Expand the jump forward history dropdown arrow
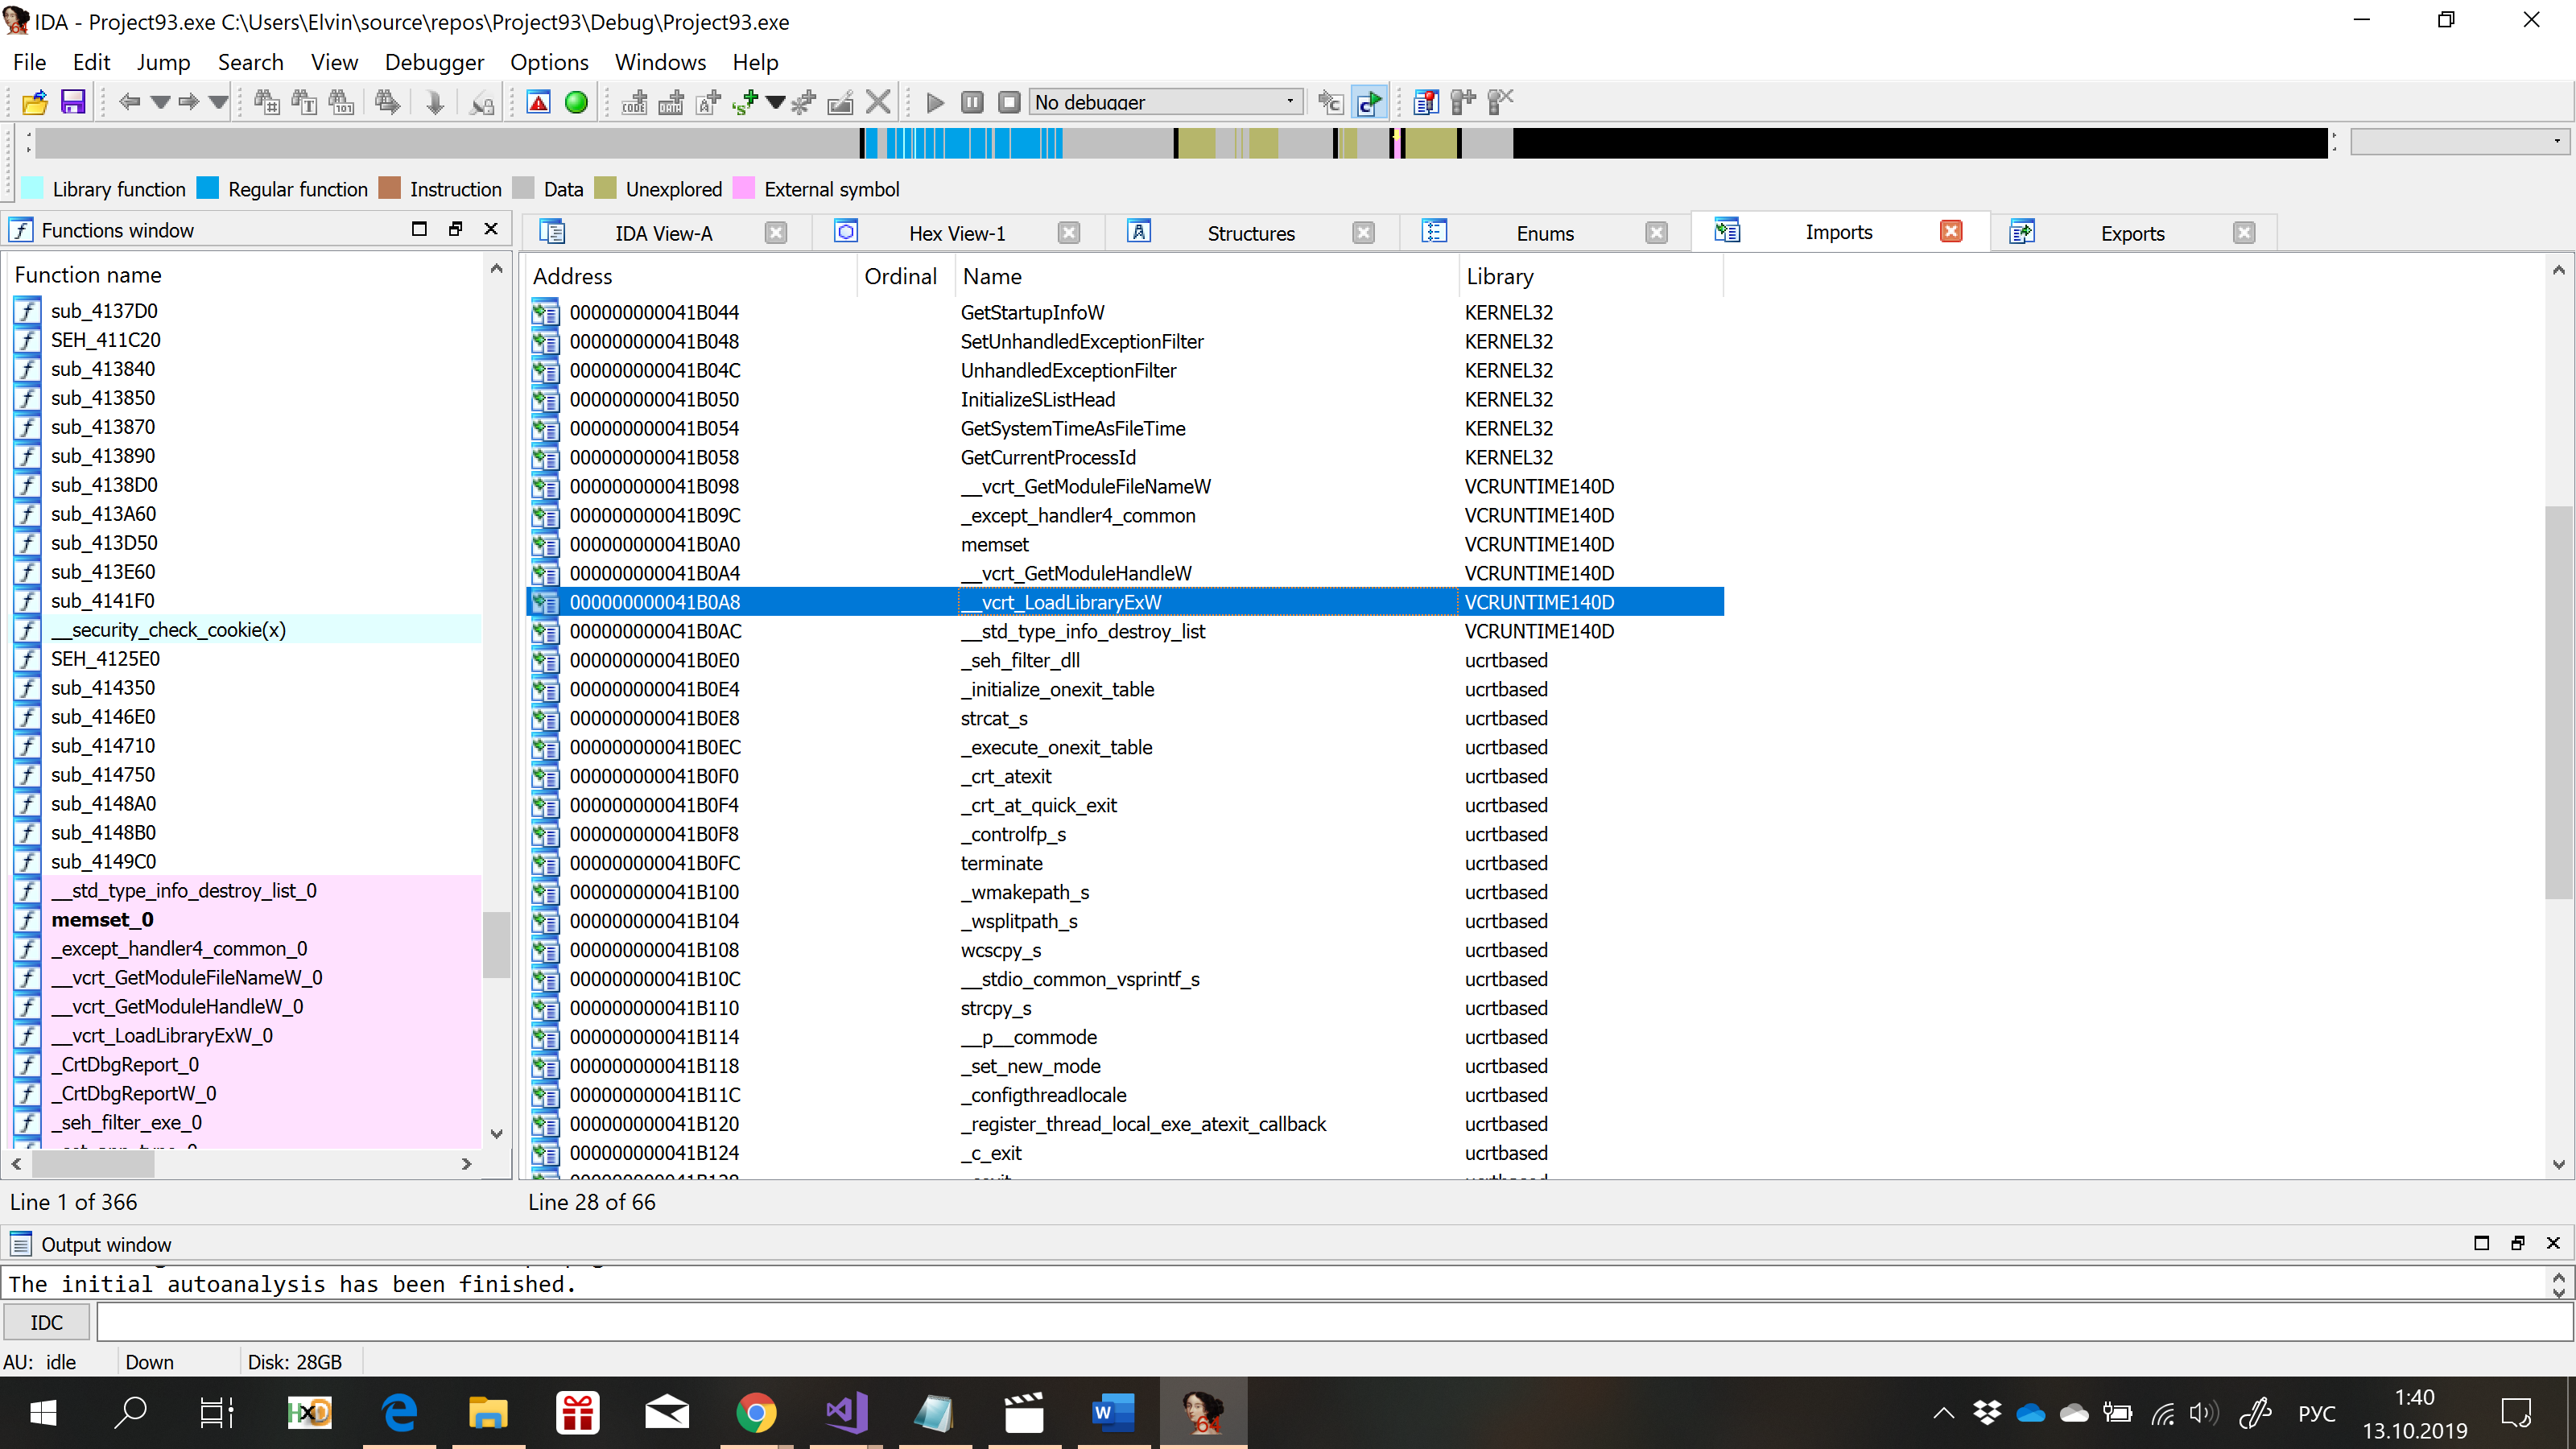This screenshot has height=1449, width=2576. pyautogui.click(x=219, y=102)
